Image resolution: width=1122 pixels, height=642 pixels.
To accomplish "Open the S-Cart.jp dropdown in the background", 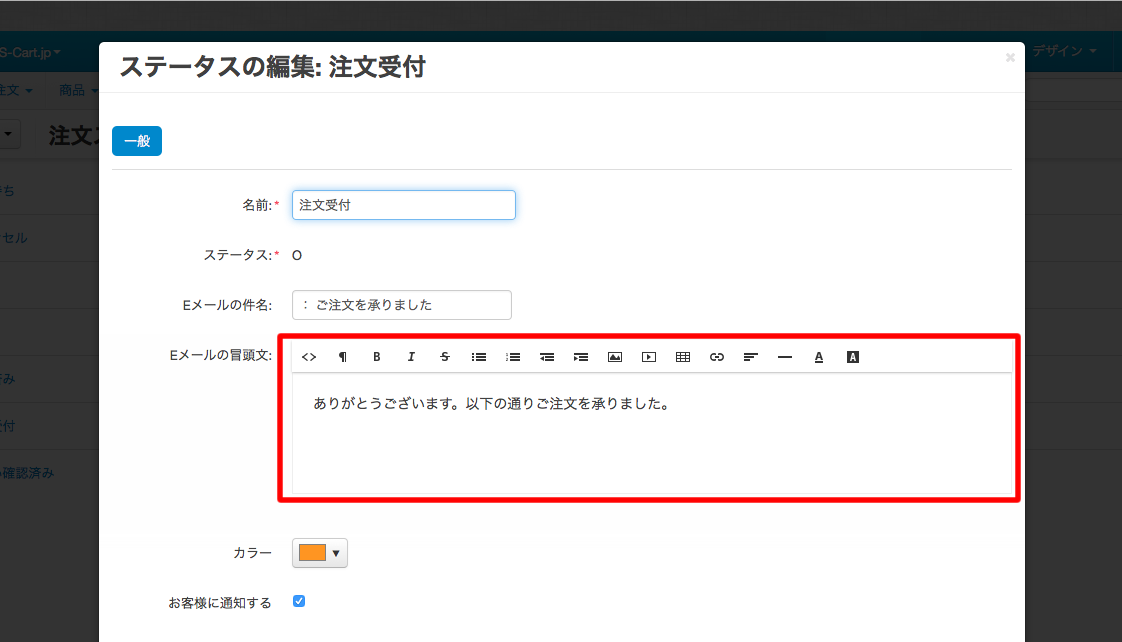I will click(x=30, y=52).
